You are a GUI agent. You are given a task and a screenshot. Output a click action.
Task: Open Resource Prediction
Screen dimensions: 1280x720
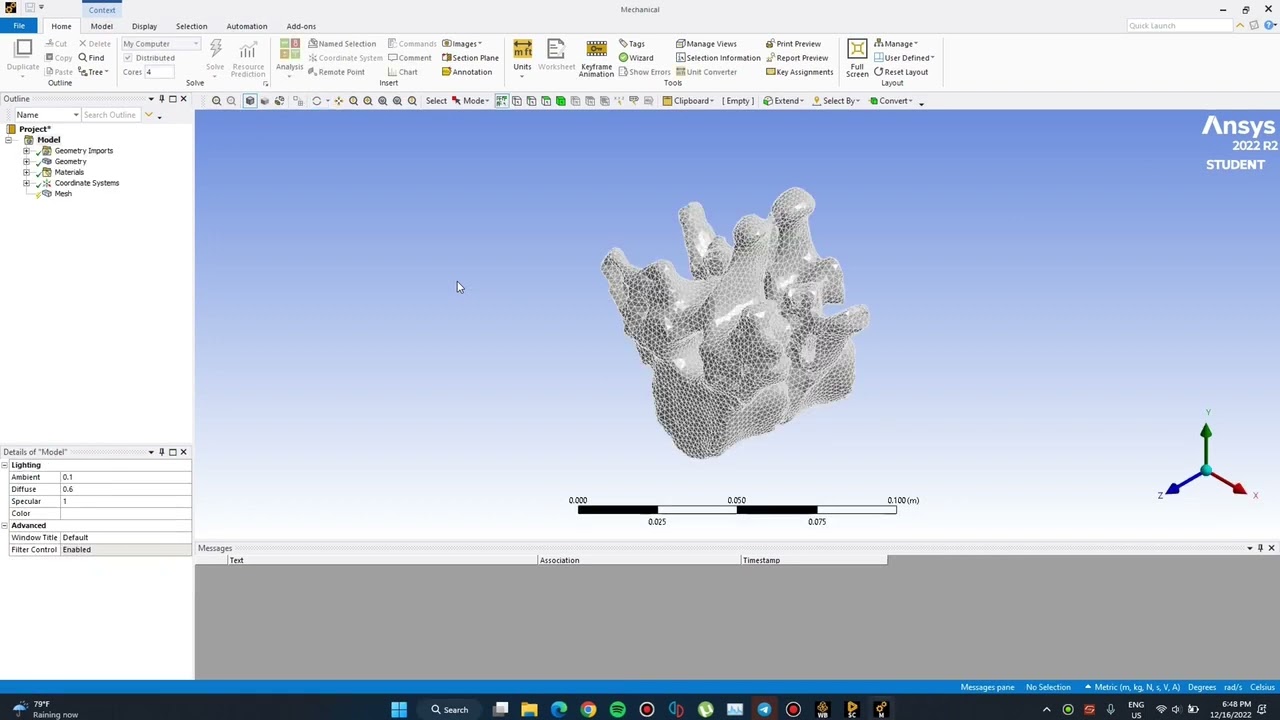coord(248,60)
